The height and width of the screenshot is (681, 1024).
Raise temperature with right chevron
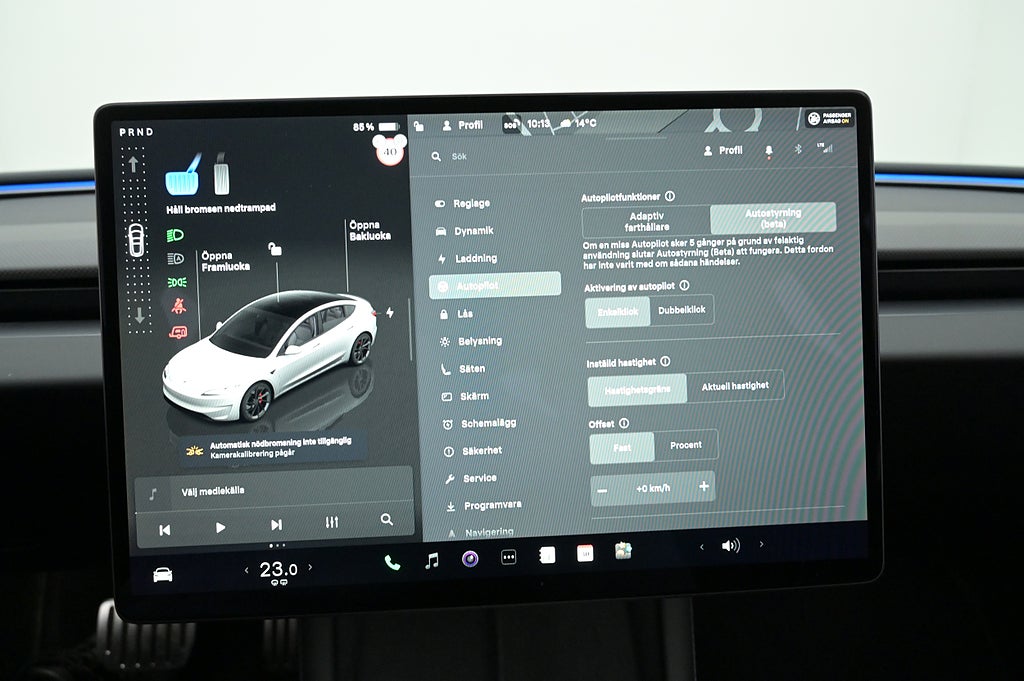click(x=310, y=568)
